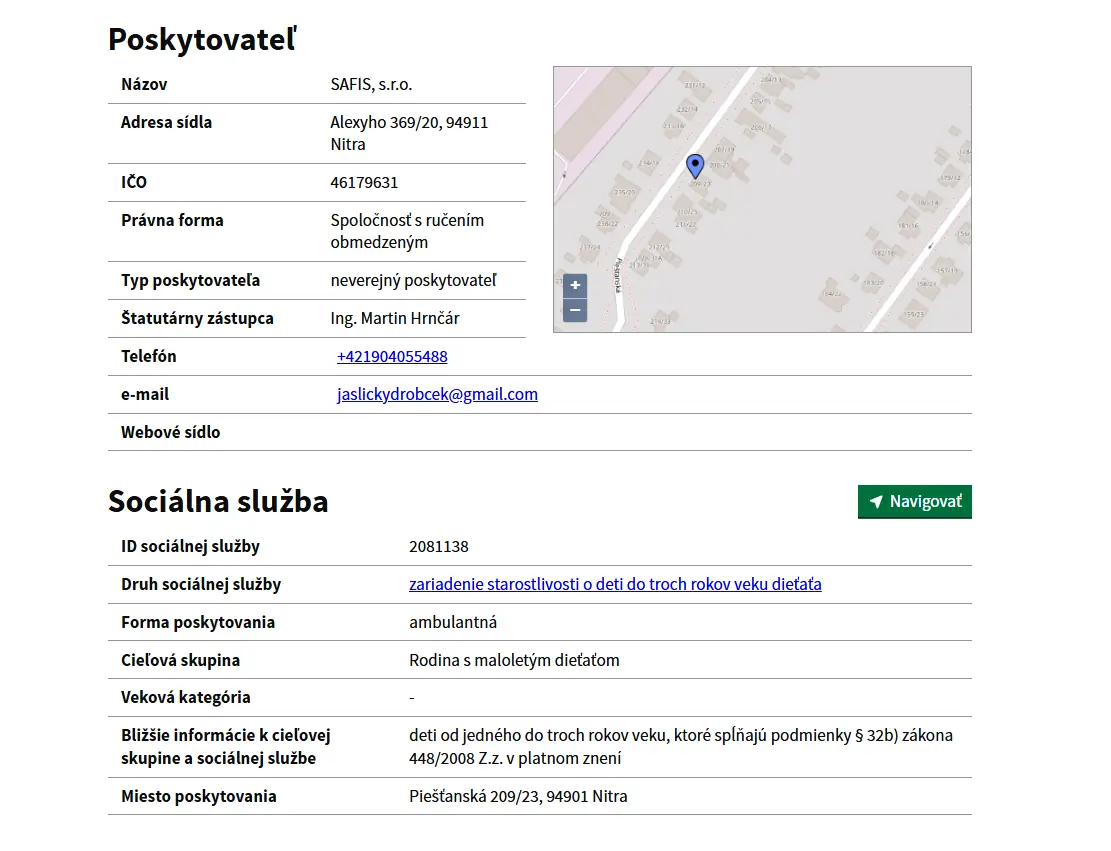Viewport: 1111px width, 851px height.
Task: Click the Forma poskytovania label
Action: 198,622
